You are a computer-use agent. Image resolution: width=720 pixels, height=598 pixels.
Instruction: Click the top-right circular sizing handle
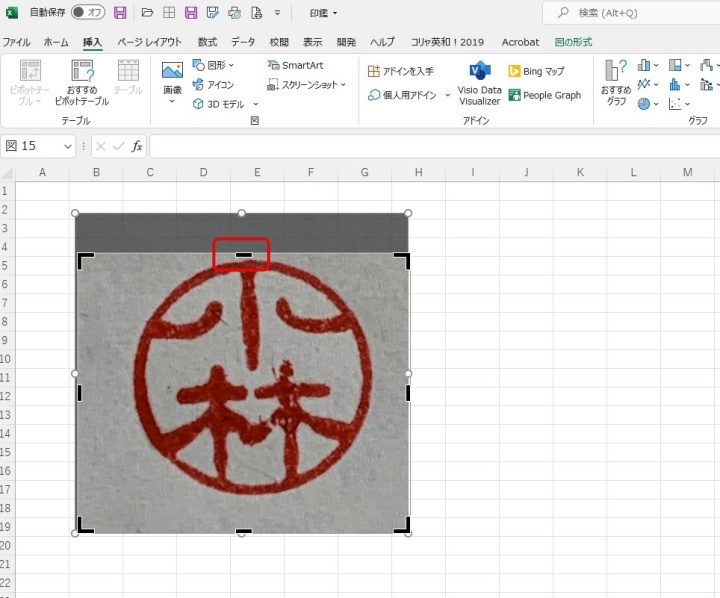click(x=408, y=213)
